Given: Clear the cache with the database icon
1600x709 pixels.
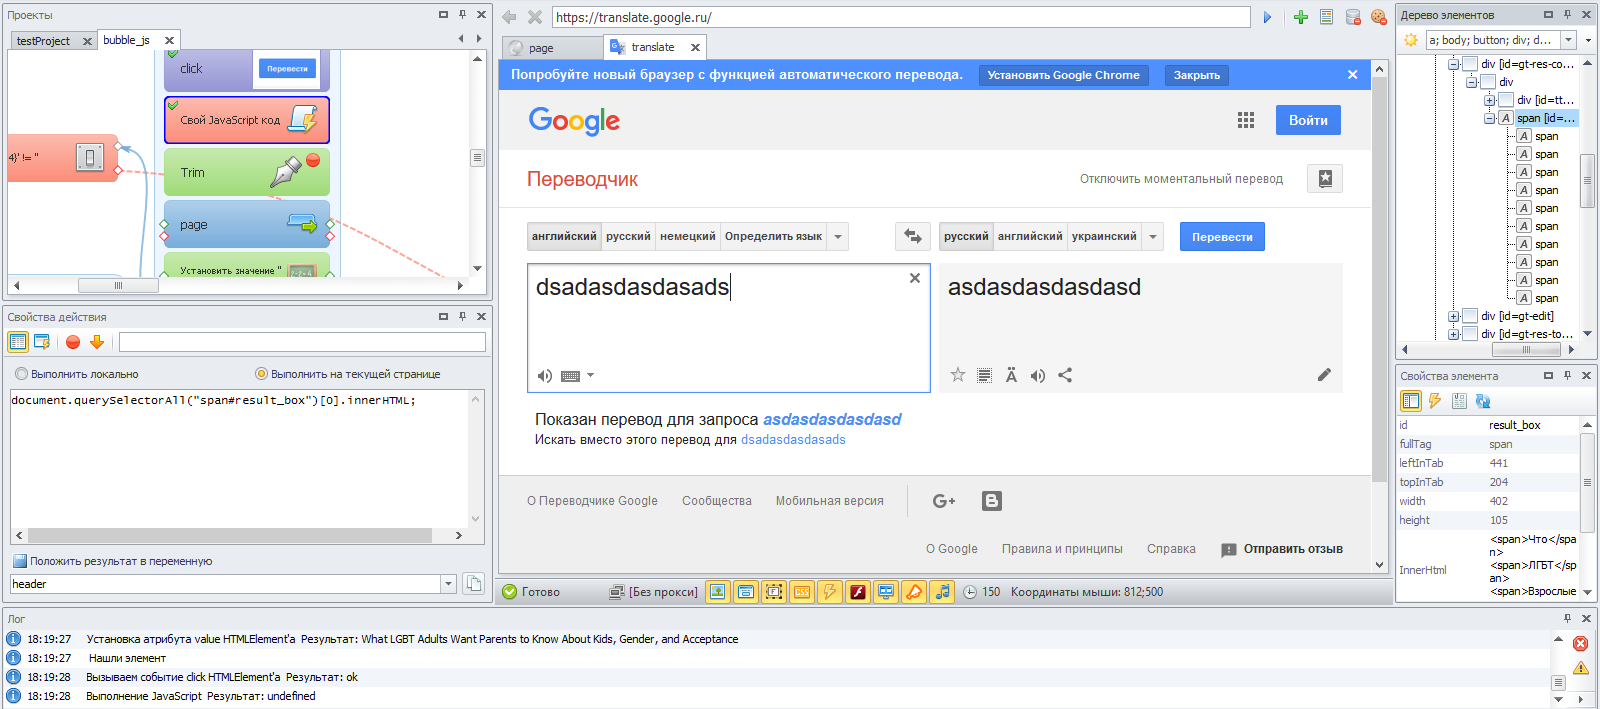Looking at the screenshot, I should pos(1353,17).
